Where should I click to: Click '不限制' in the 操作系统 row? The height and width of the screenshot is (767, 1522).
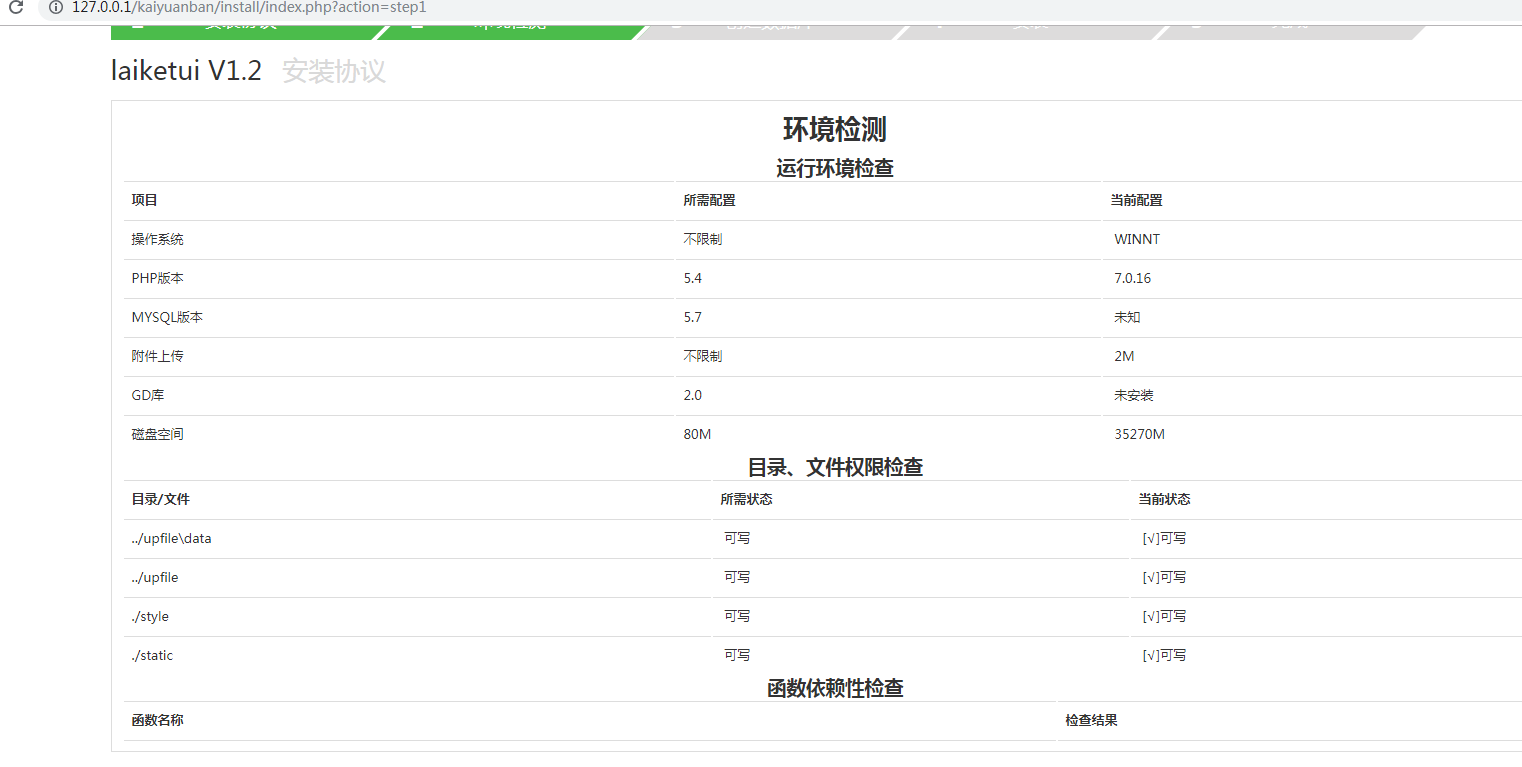703,239
